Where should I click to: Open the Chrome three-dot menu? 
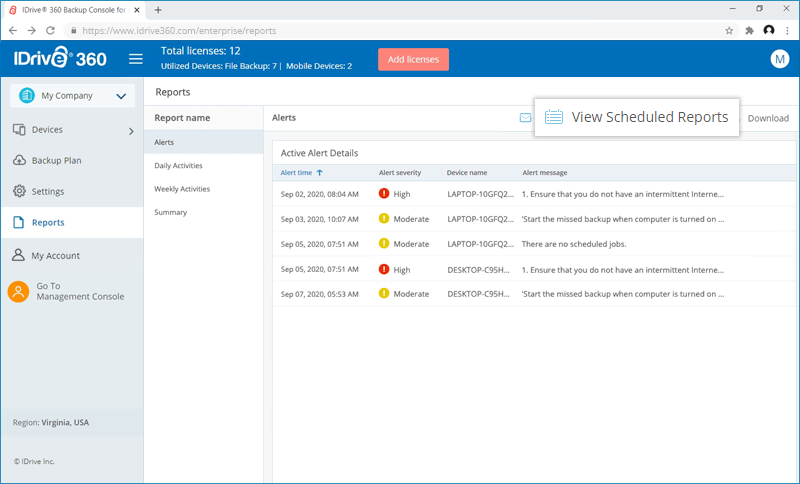[x=788, y=31]
